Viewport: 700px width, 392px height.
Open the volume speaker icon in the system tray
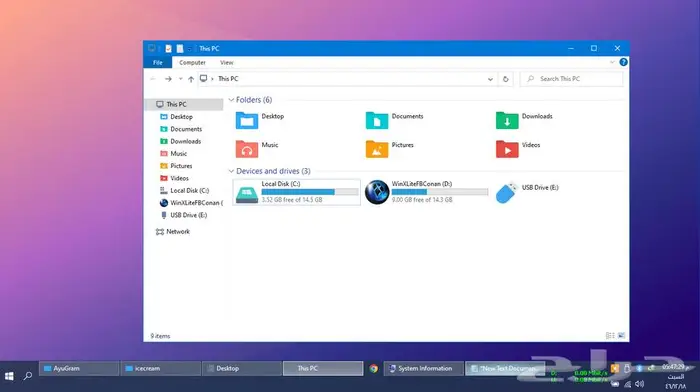[x=640, y=384]
